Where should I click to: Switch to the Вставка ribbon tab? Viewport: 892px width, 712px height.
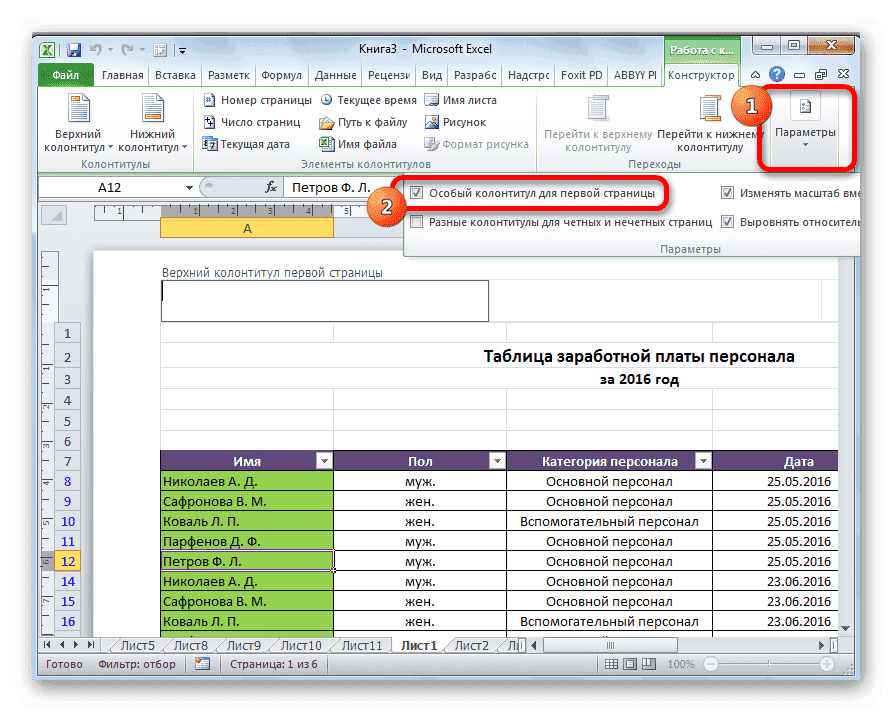click(175, 74)
